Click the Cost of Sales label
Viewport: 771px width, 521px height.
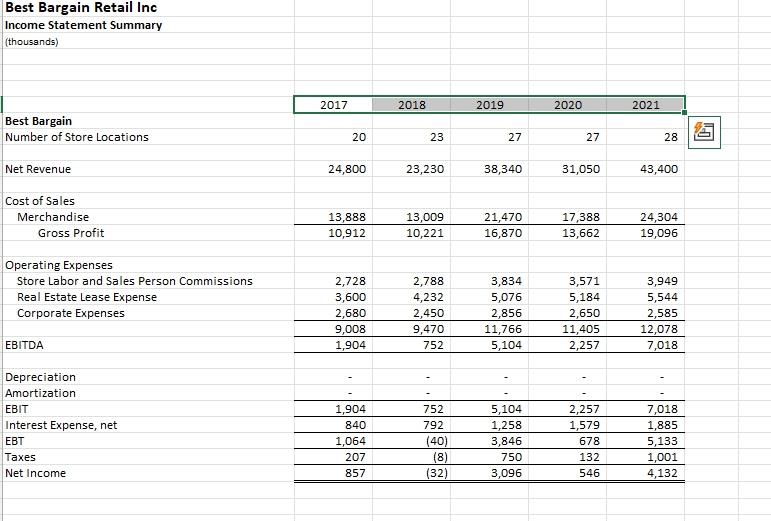click(40, 201)
